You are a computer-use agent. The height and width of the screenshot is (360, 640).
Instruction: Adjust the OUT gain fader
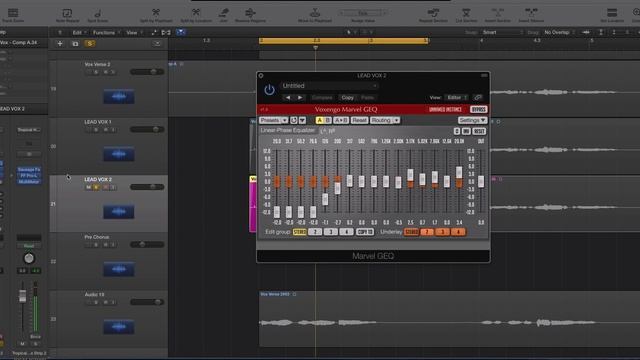(x=481, y=182)
